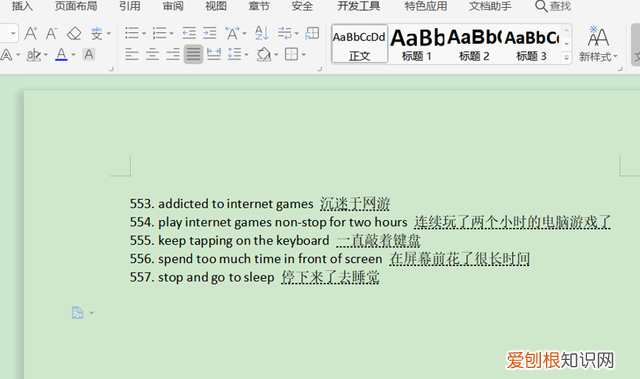This screenshot has width=640, height=379.
Task: Increase paragraph indent
Action: click(x=210, y=33)
